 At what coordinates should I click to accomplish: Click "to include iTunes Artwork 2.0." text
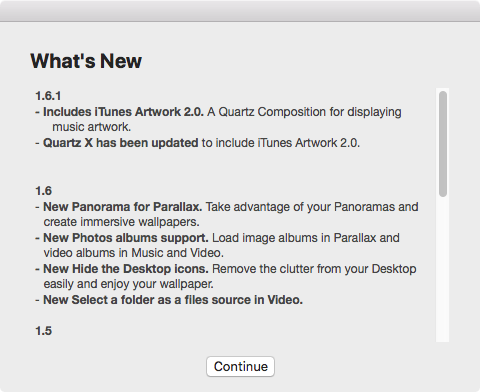pyautogui.click(x=281, y=143)
